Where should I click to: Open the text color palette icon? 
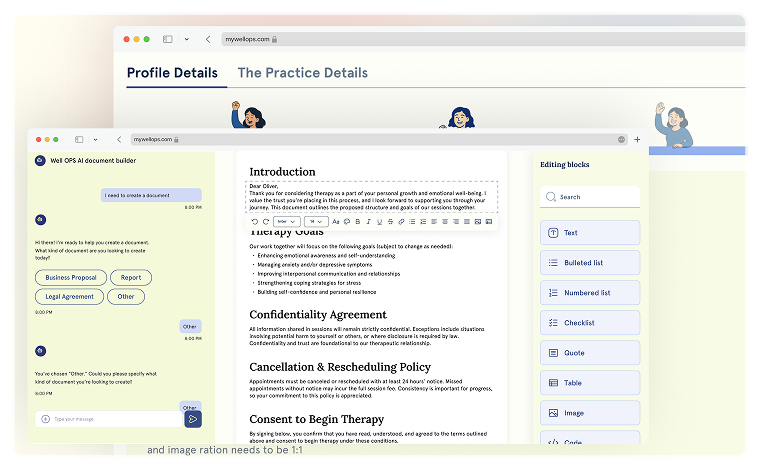[347, 221]
